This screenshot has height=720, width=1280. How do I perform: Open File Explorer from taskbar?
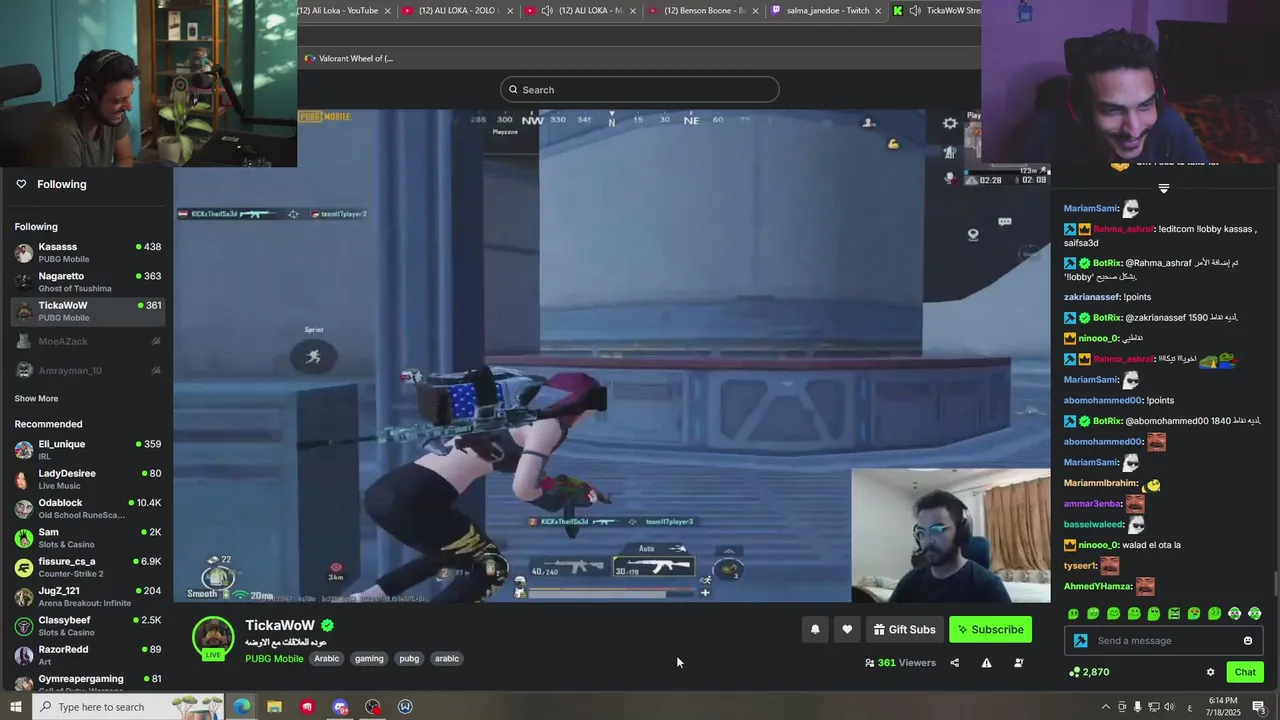[x=274, y=707]
